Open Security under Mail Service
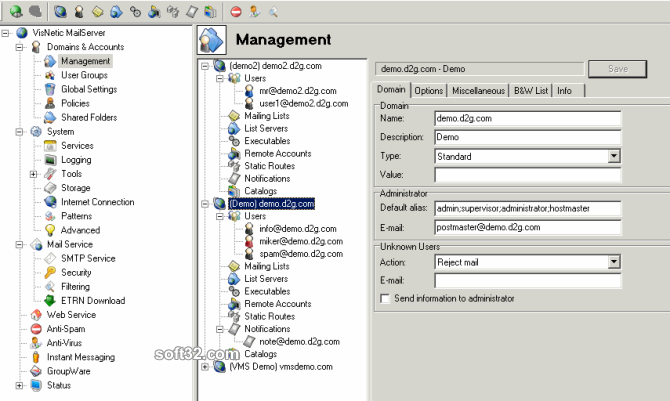The width and height of the screenshot is (670, 401). click(x=76, y=273)
